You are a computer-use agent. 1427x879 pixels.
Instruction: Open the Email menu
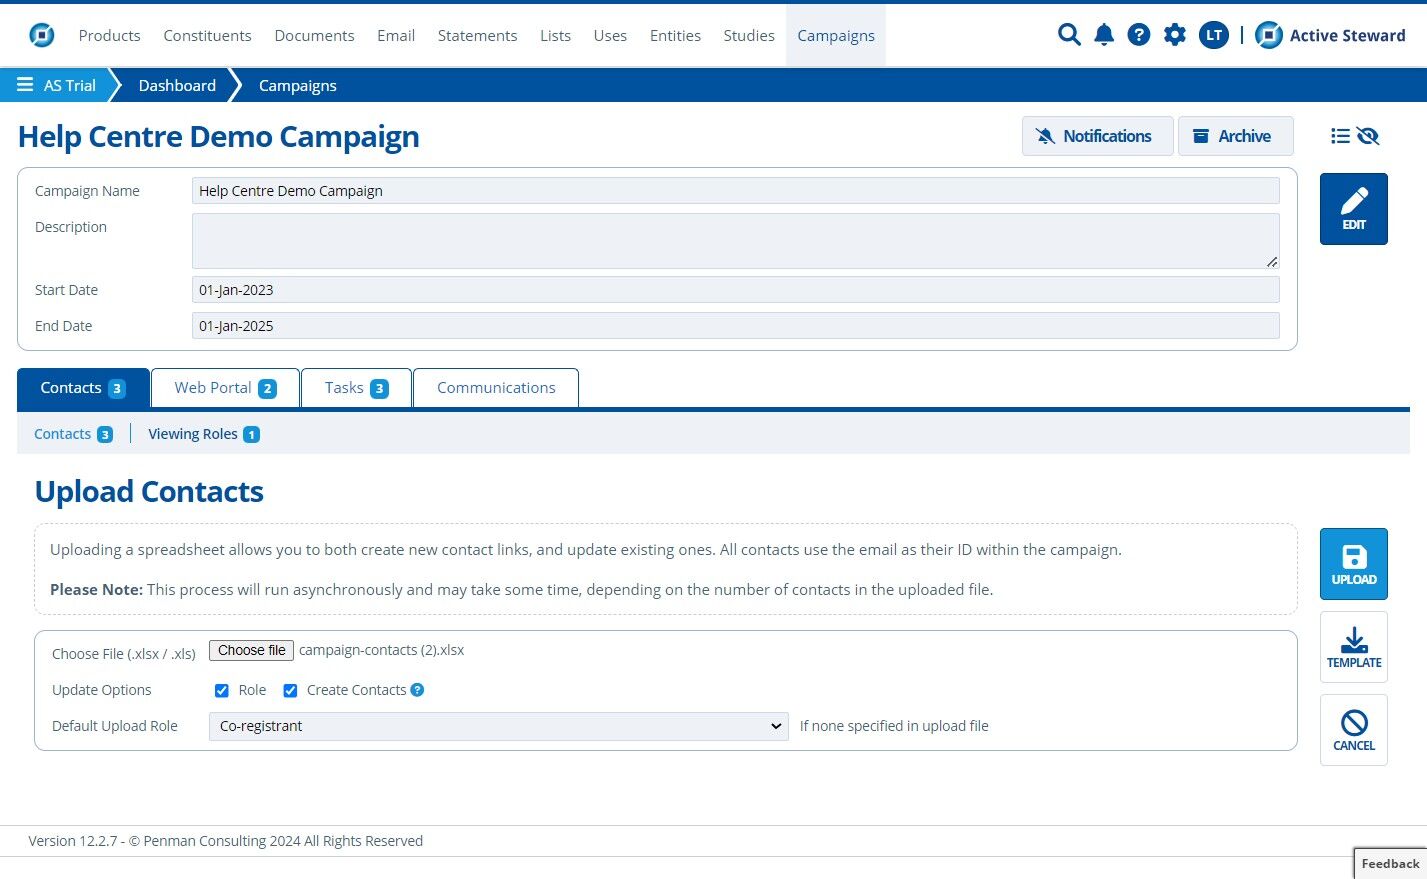(x=396, y=35)
